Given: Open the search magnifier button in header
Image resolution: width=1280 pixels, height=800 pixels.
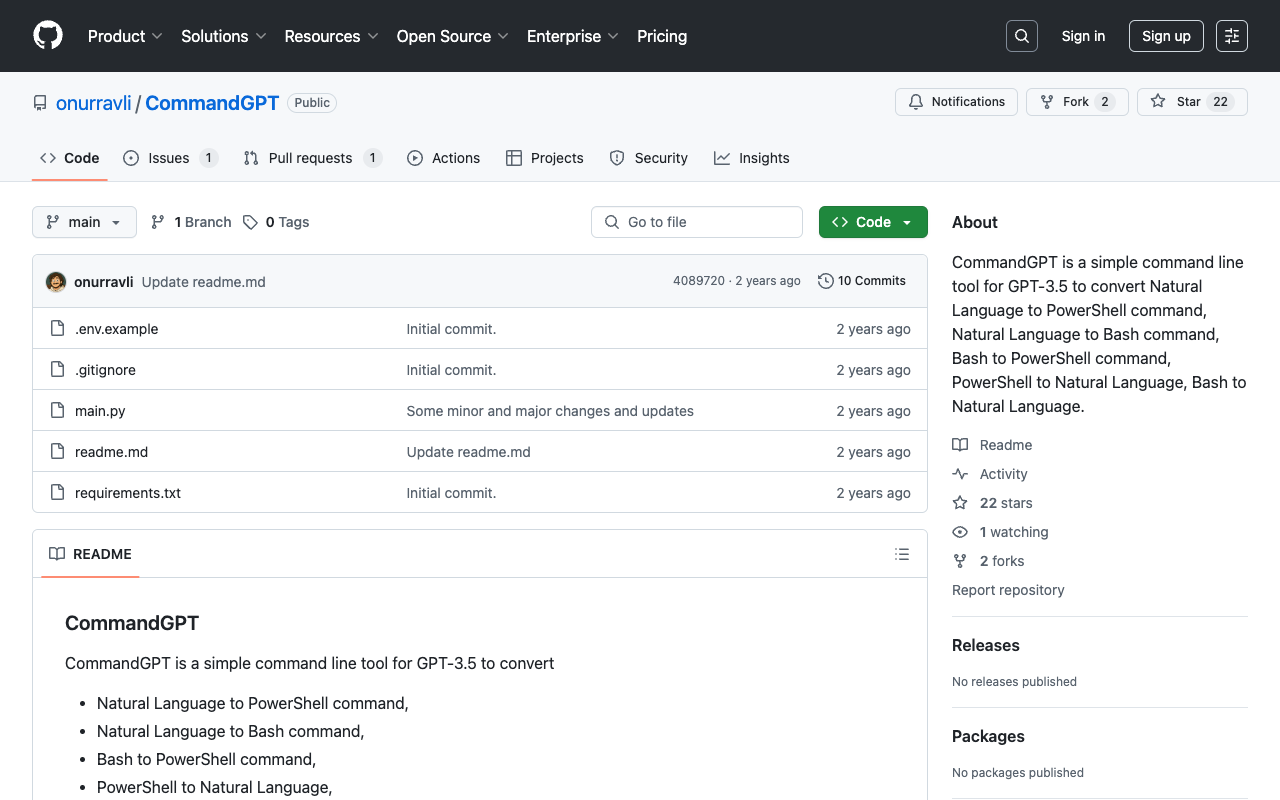Looking at the screenshot, I should click(x=1022, y=36).
